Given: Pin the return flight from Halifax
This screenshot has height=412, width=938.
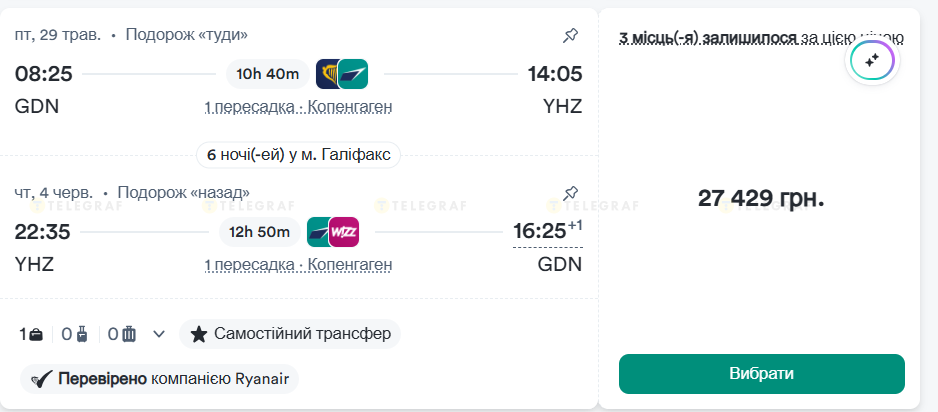Looking at the screenshot, I should (570, 192).
